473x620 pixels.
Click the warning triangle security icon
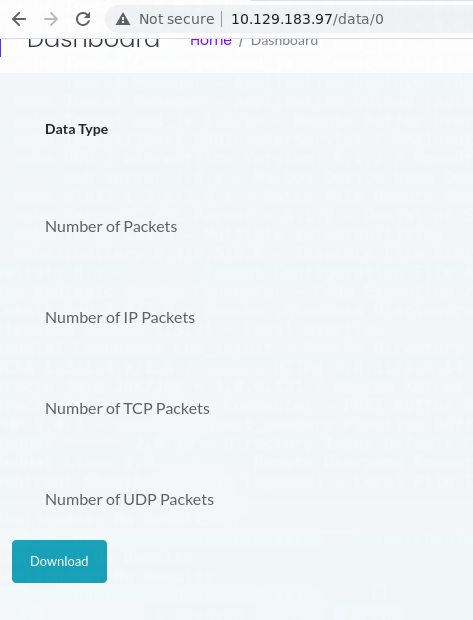pos(123,19)
